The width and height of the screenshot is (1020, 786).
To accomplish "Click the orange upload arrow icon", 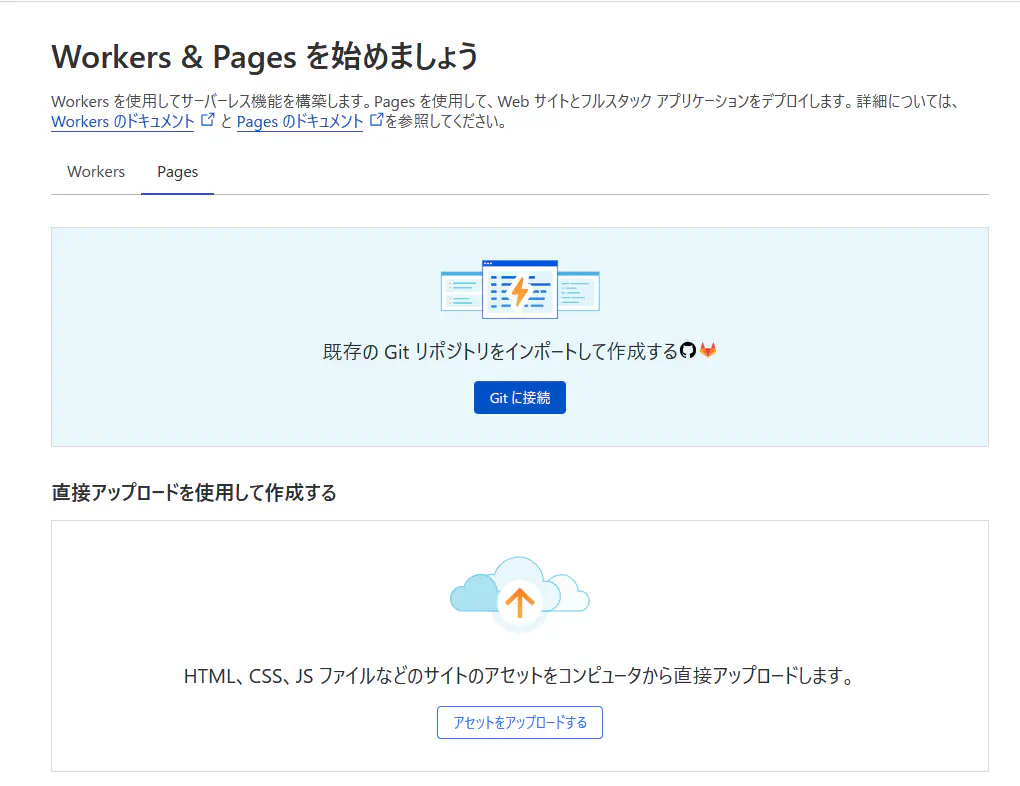I will click(x=519, y=601).
